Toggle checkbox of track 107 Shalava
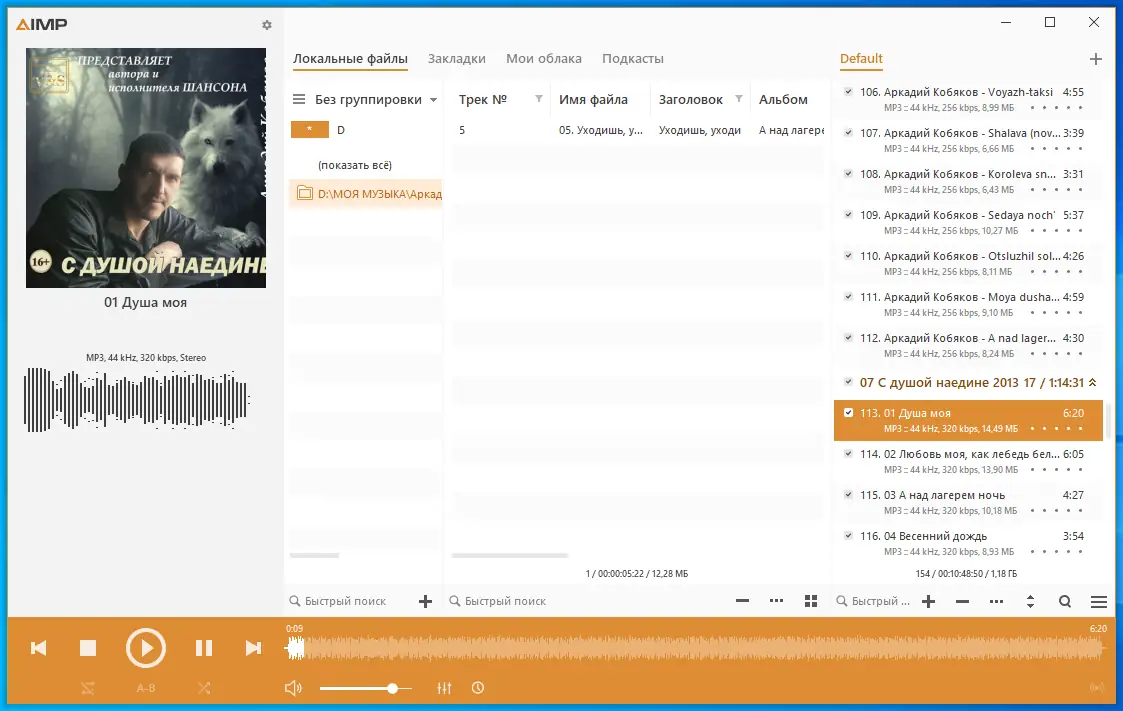This screenshot has width=1123, height=711. tap(849, 132)
